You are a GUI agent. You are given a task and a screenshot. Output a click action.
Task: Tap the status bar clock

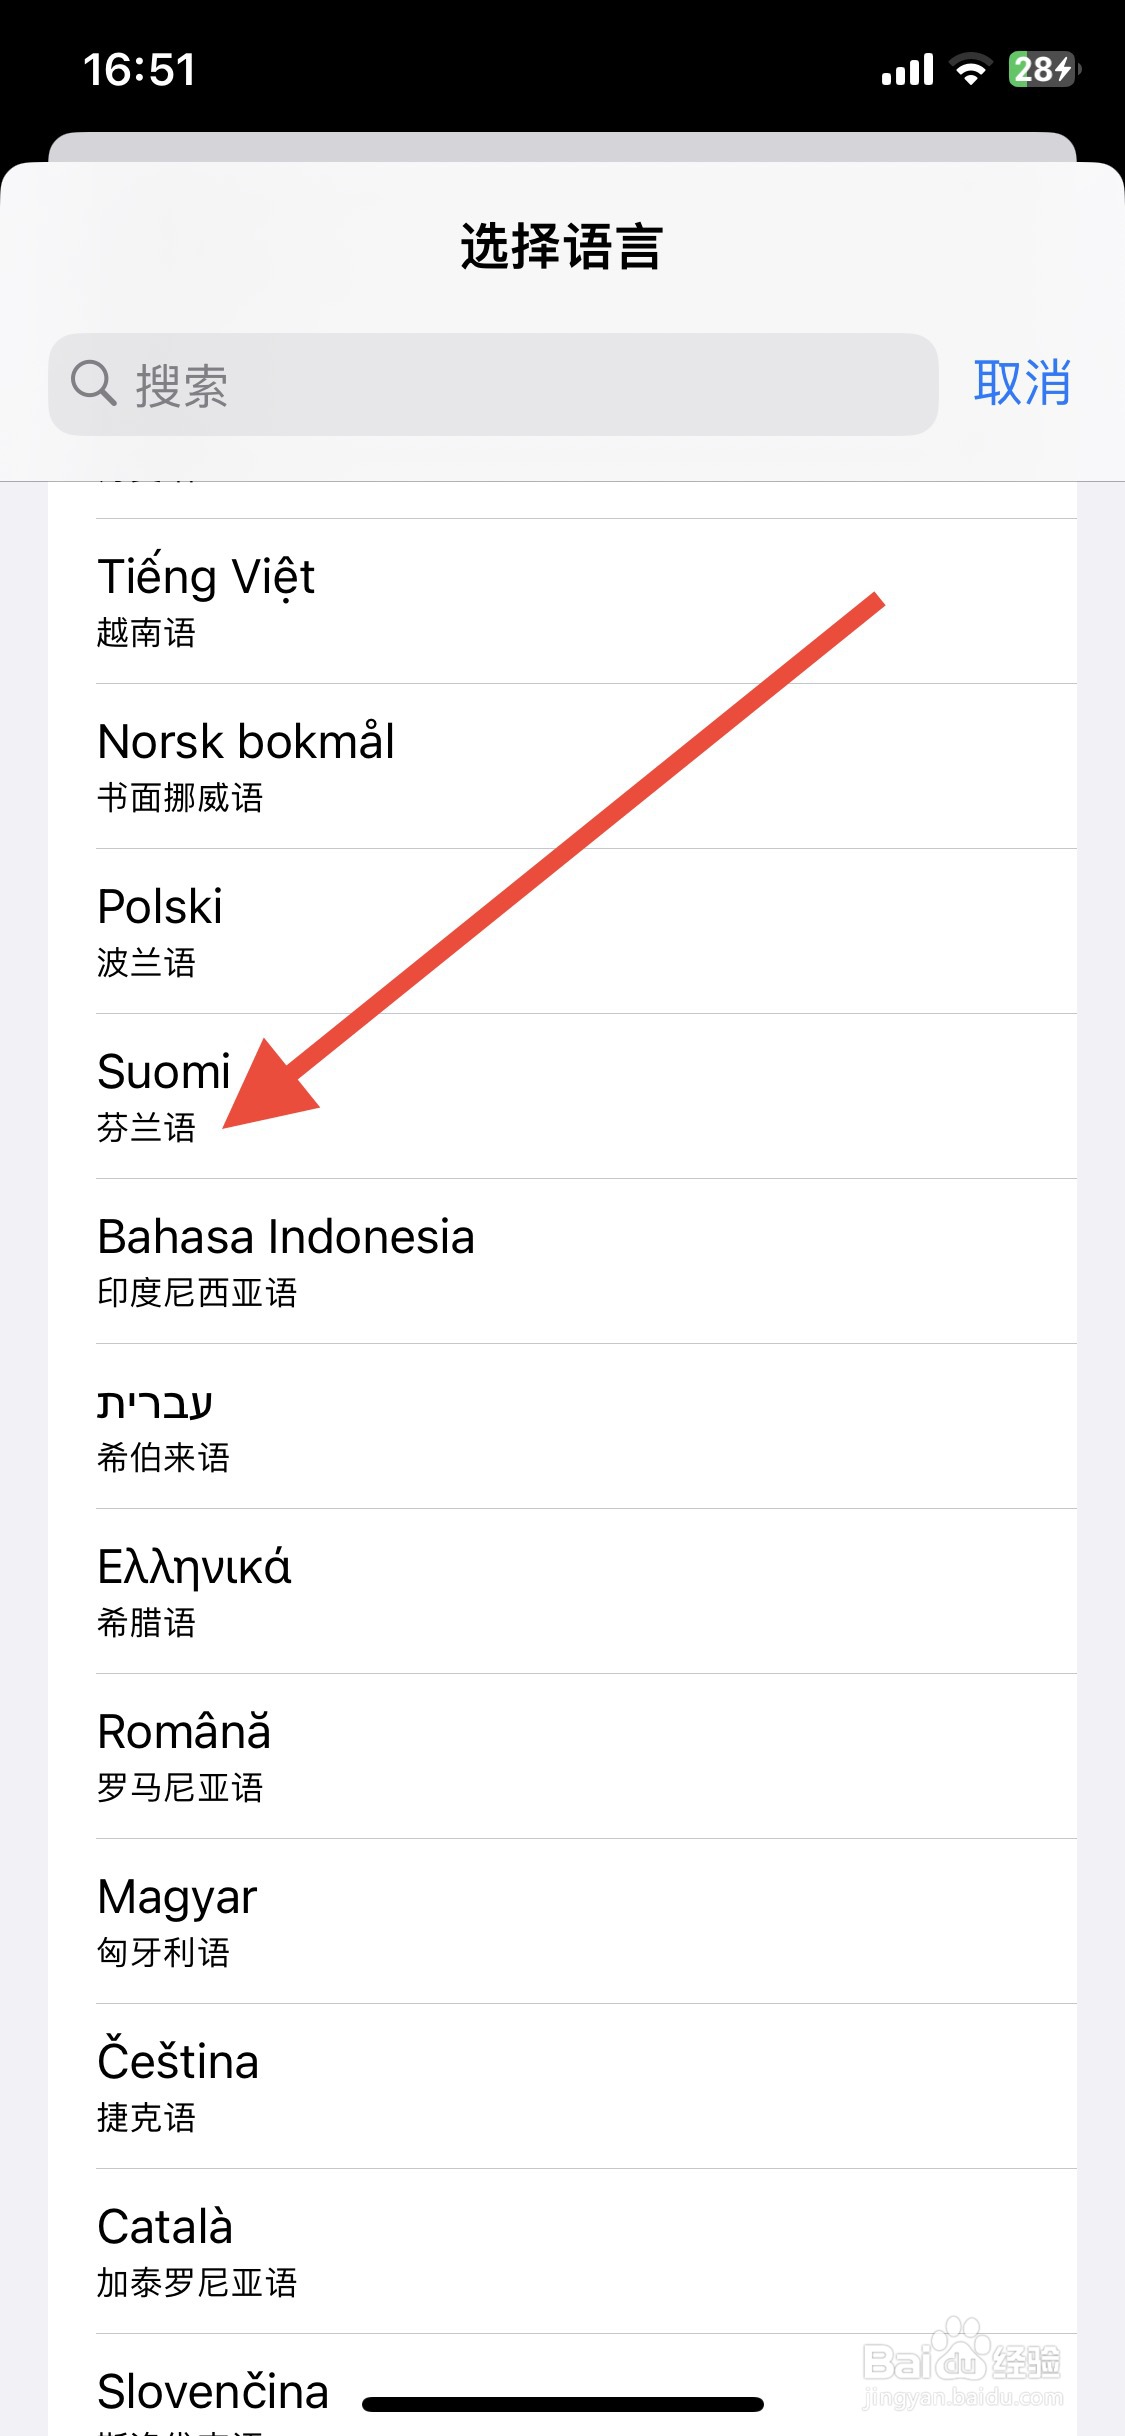[139, 70]
